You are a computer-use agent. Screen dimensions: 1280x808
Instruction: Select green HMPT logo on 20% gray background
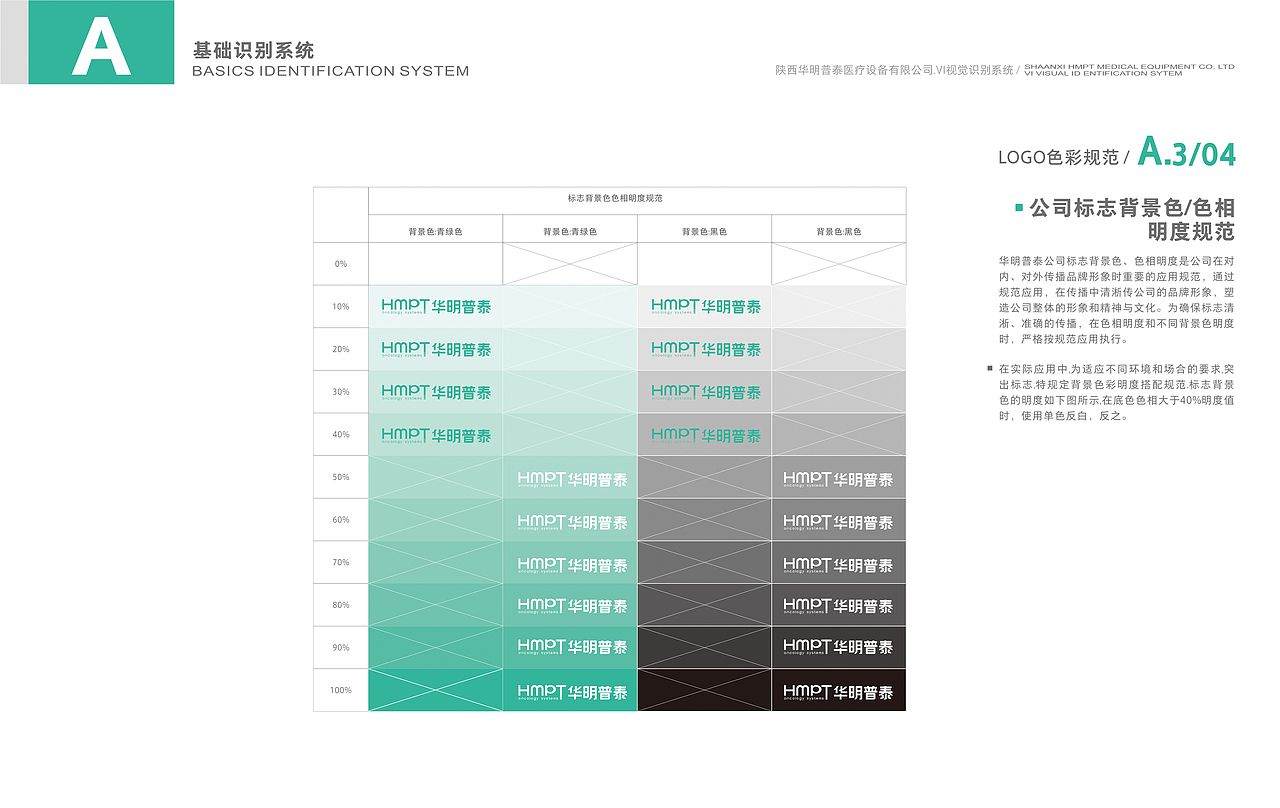pos(706,349)
